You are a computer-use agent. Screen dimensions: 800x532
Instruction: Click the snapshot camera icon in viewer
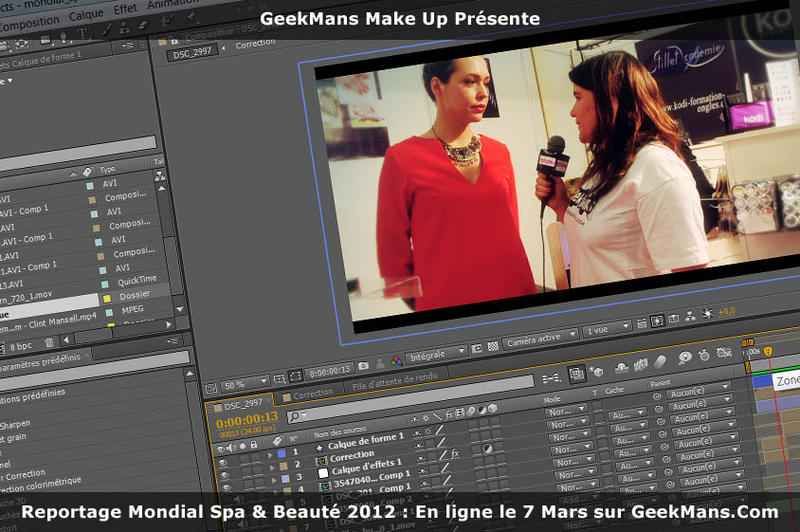point(363,367)
